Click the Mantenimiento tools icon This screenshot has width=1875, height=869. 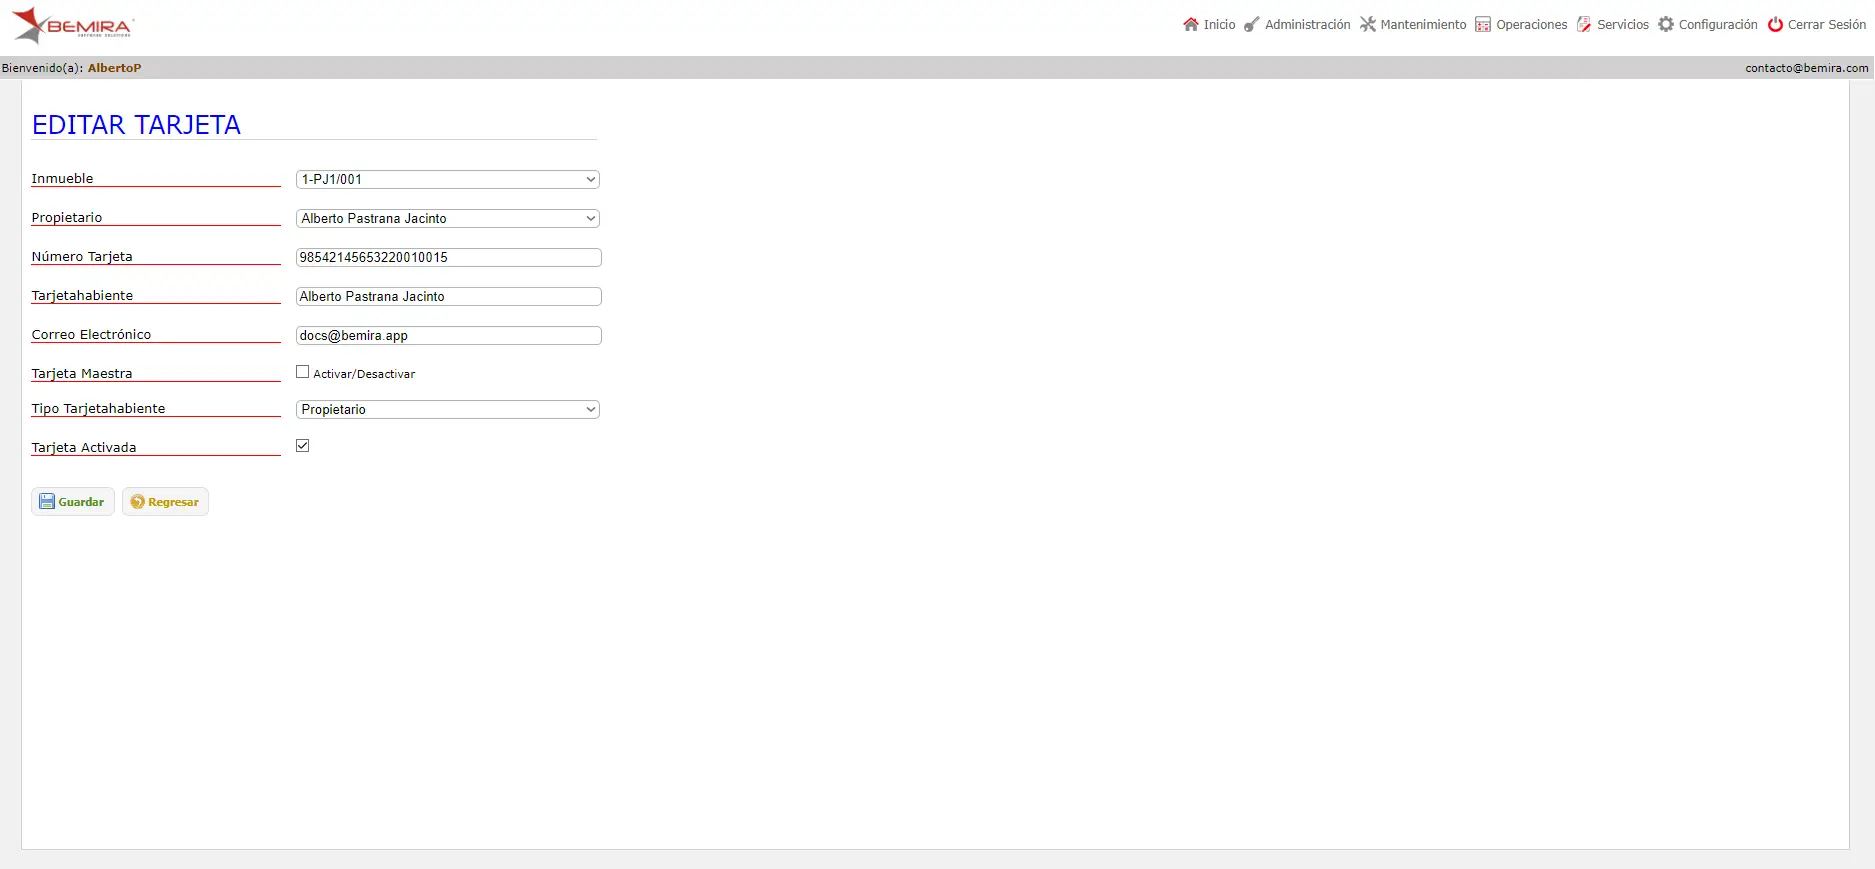(x=1367, y=25)
